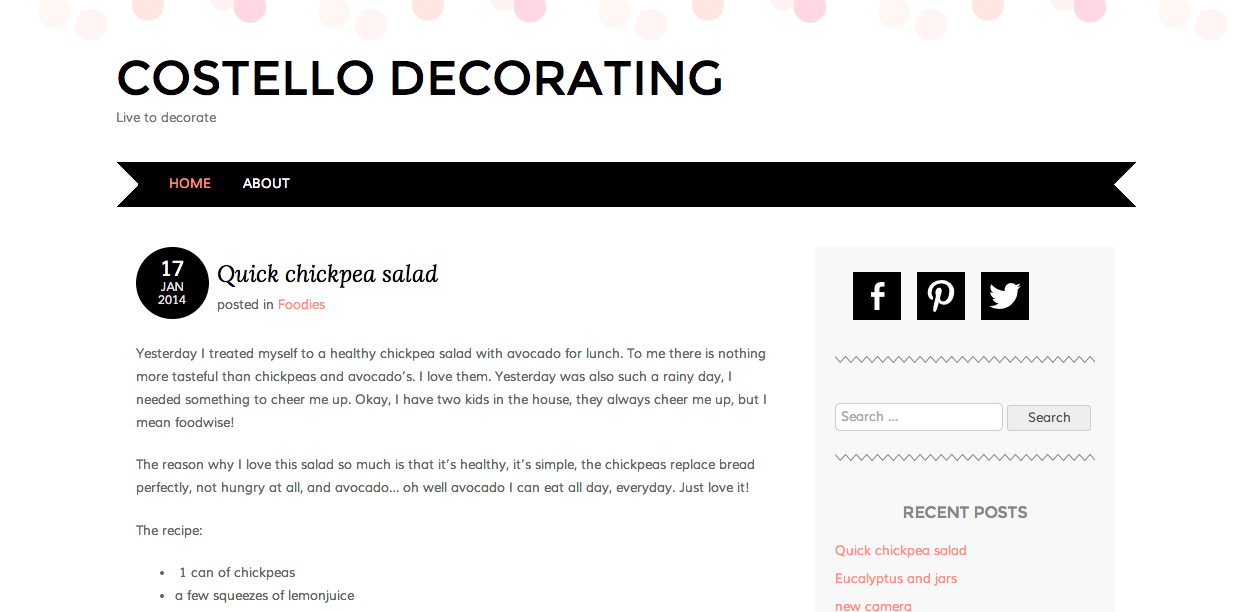Open the Pinterest social icon

click(941, 296)
